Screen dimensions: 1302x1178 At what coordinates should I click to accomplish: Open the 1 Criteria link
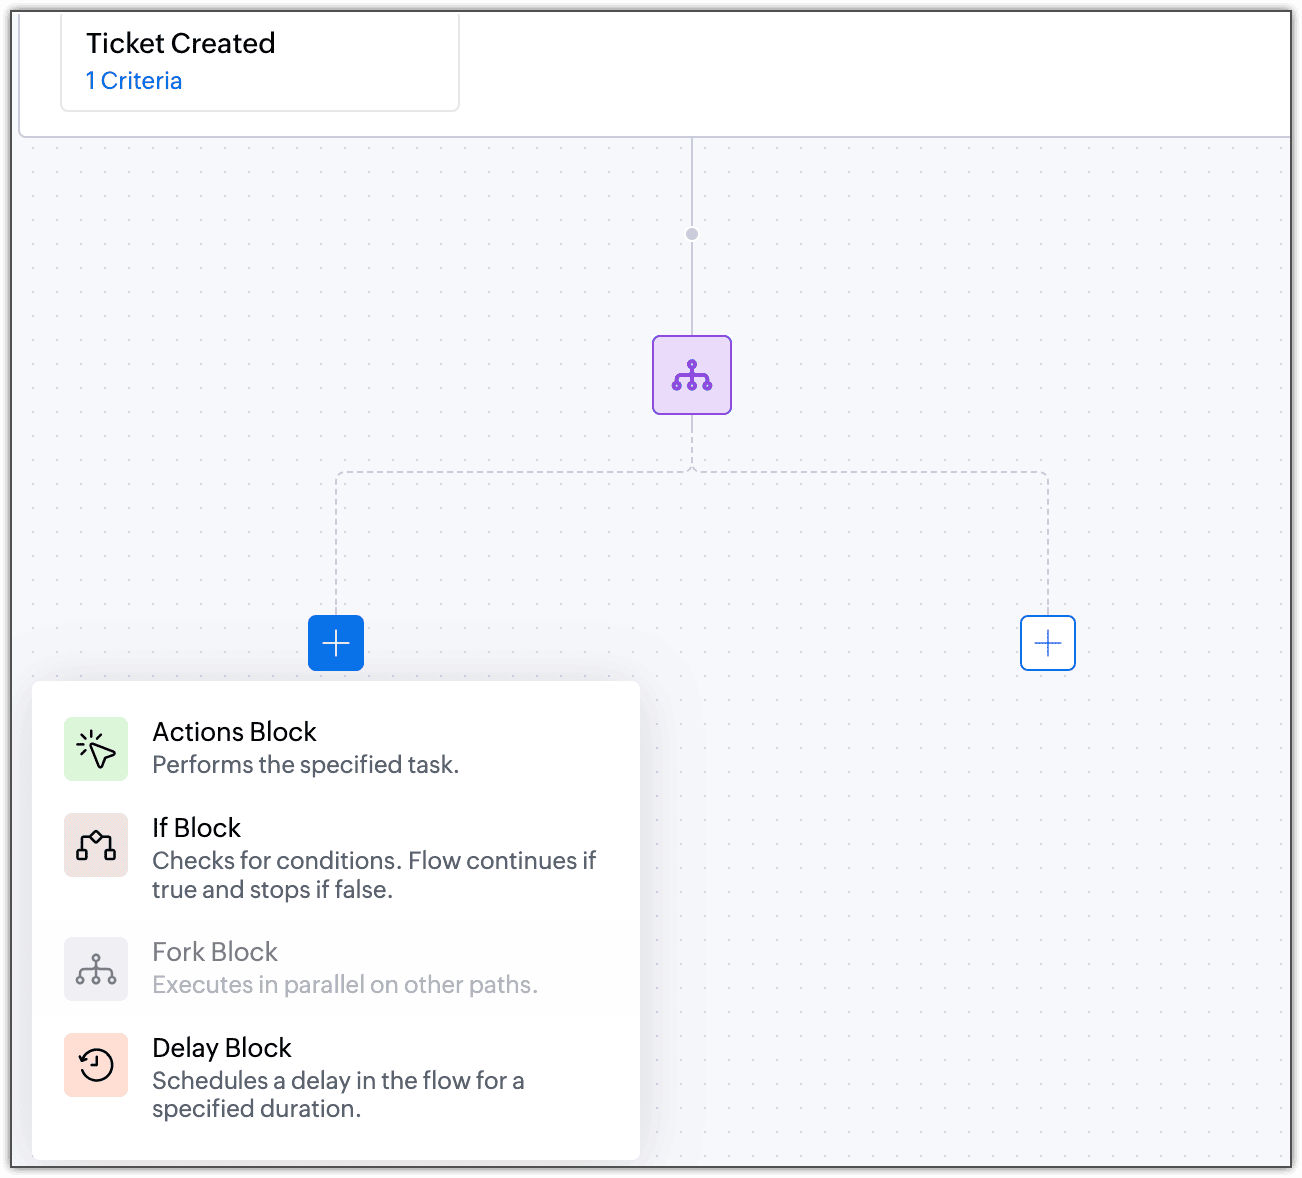tap(134, 81)
